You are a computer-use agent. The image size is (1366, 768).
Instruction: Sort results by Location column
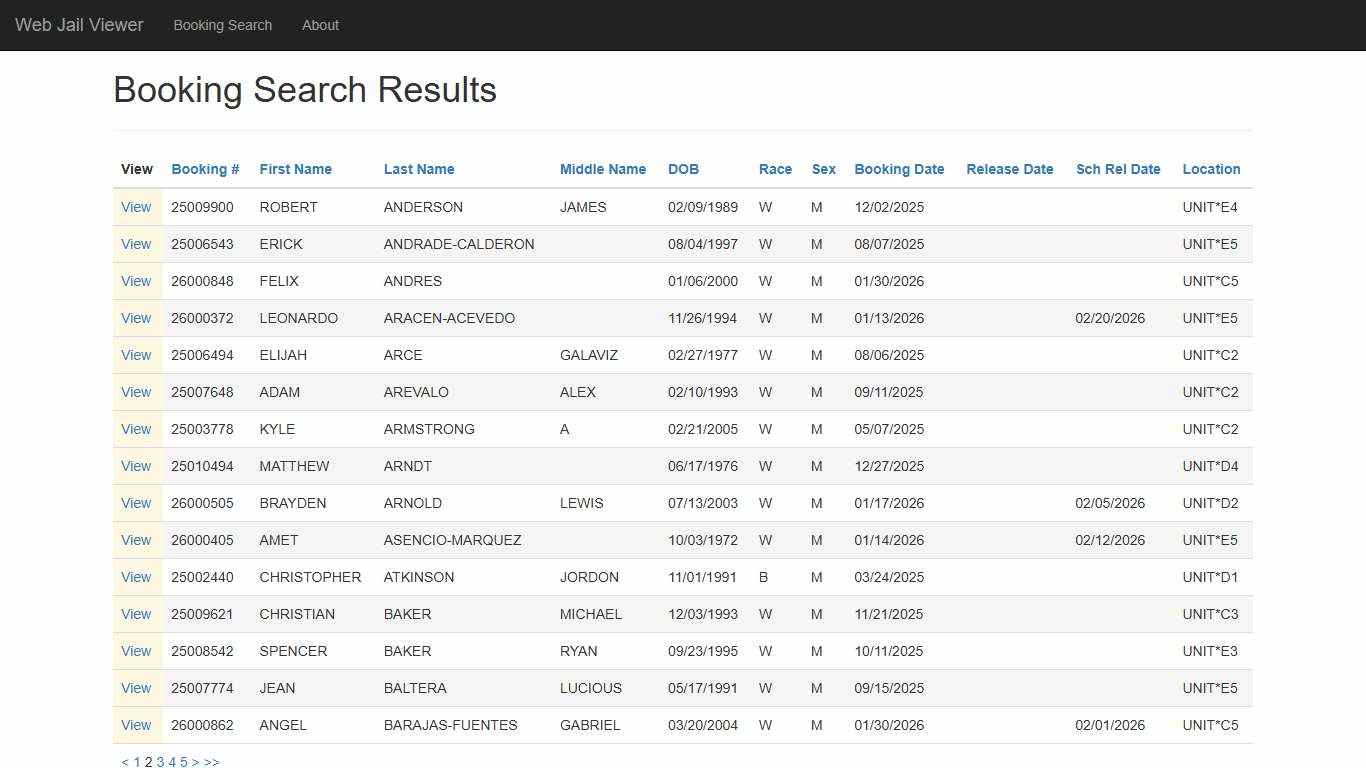point(1210,169)
